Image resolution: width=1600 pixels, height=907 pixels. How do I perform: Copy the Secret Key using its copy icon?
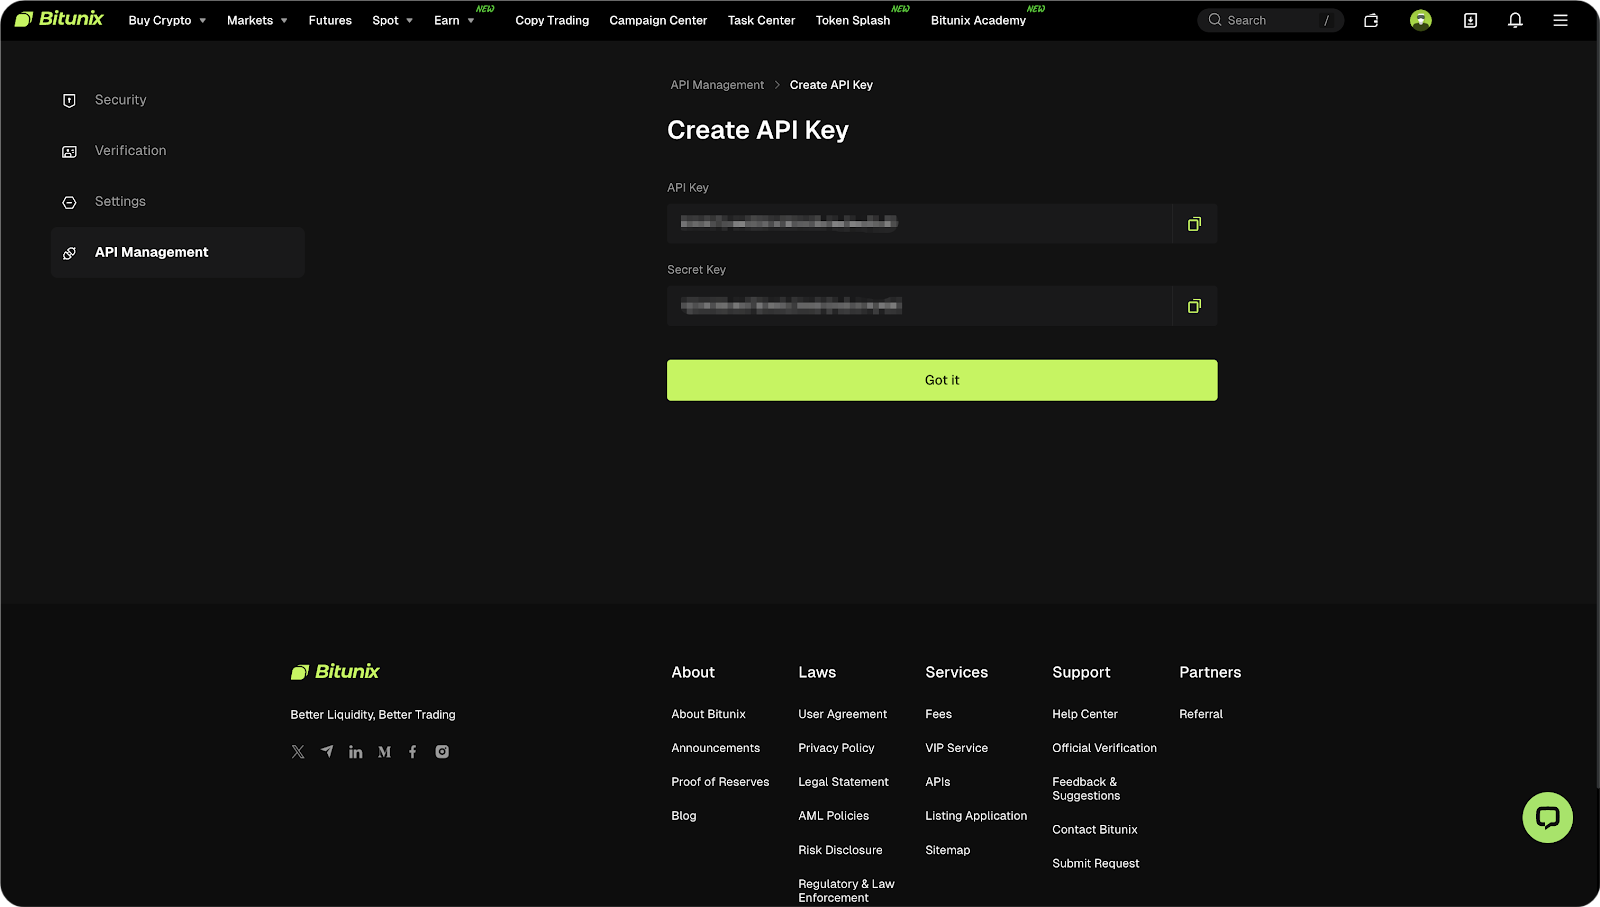(1194, 306)
